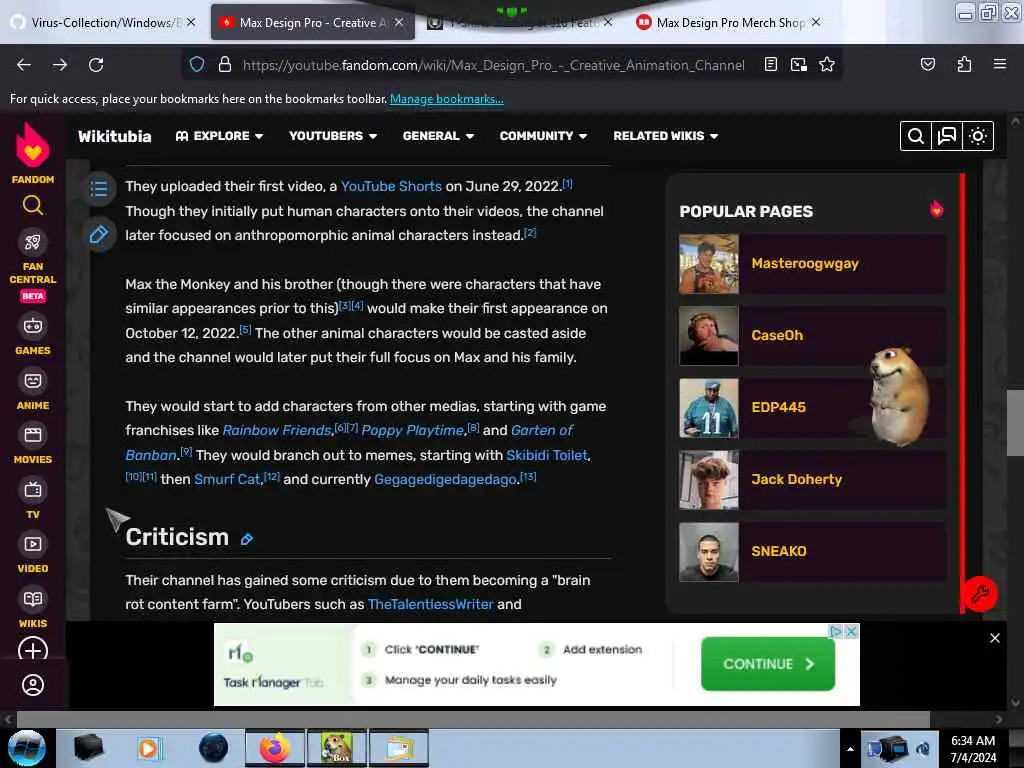Open the Gegagedigedagedago link
Viewport: 1024px width, 768px height.
click(x=445, y=479)
